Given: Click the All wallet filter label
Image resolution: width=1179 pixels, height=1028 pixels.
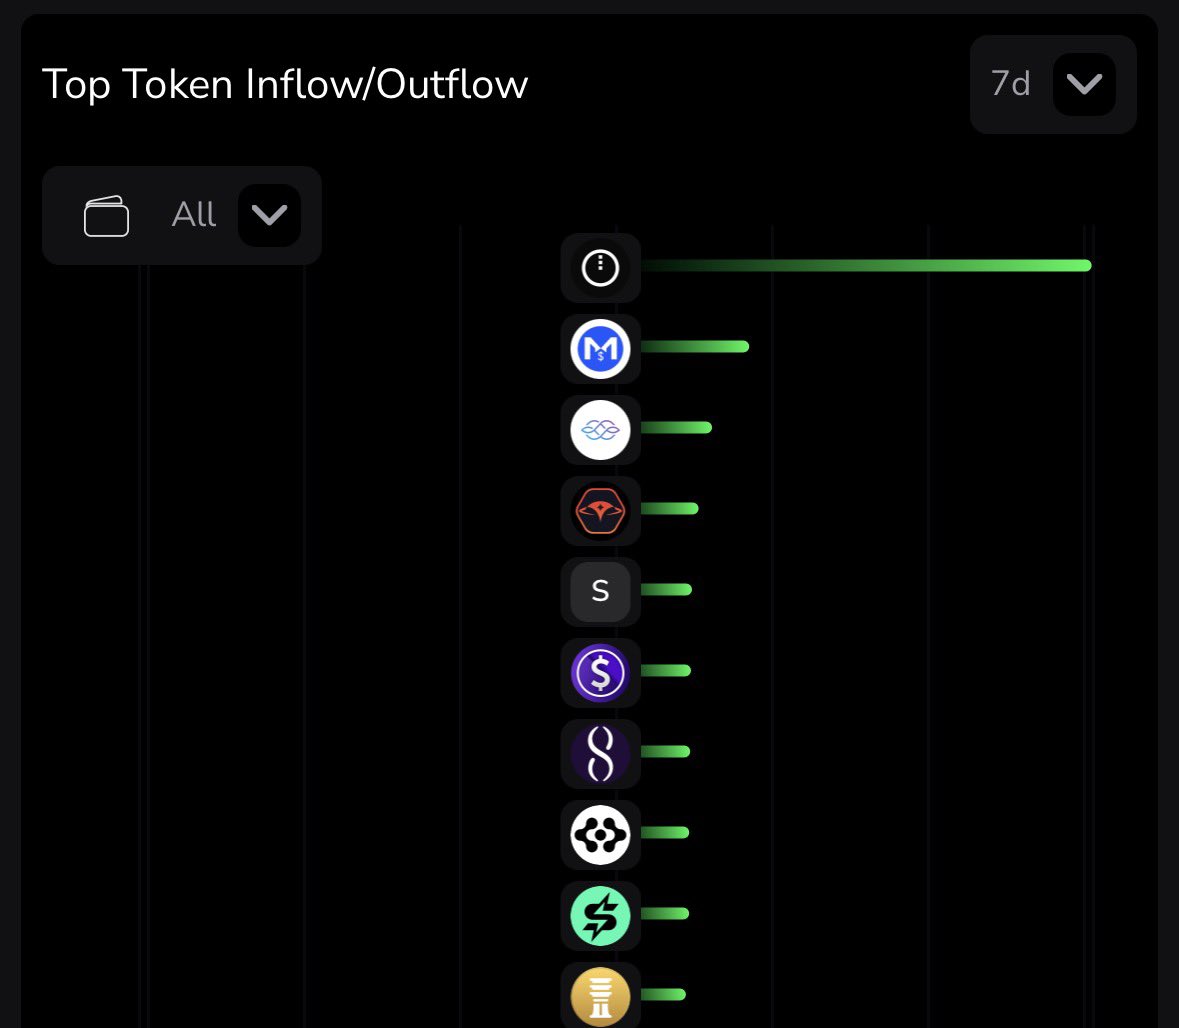Looking at the screenshot, I should (x=194, y=215).
